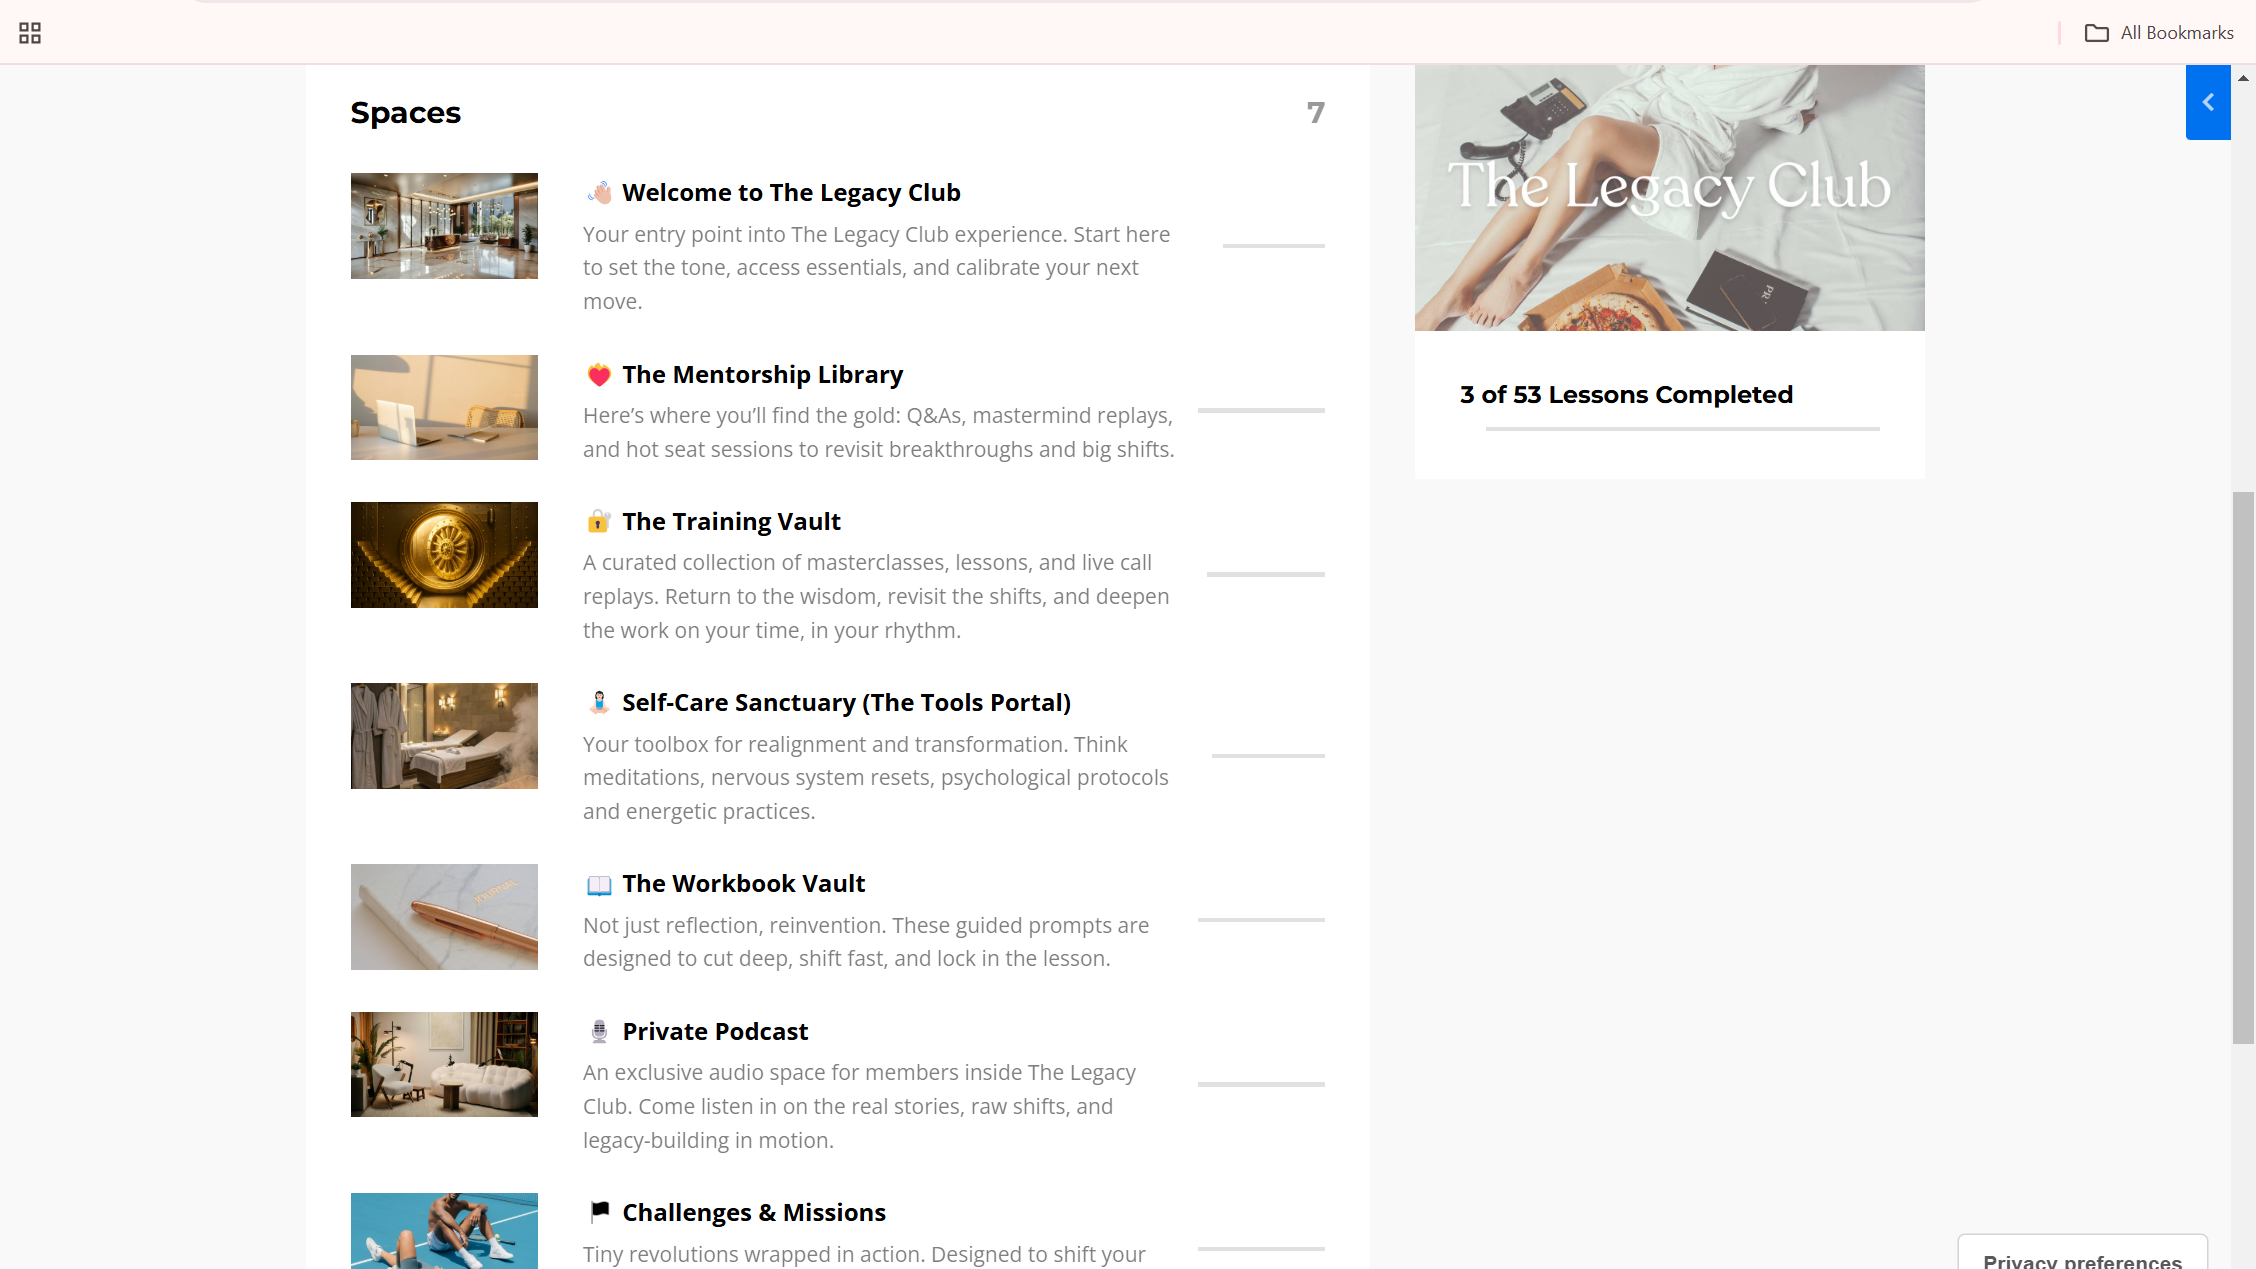Click the page vertical scrollbar thumb
Screen dimensions: 2256x1269
[2243, 767]
